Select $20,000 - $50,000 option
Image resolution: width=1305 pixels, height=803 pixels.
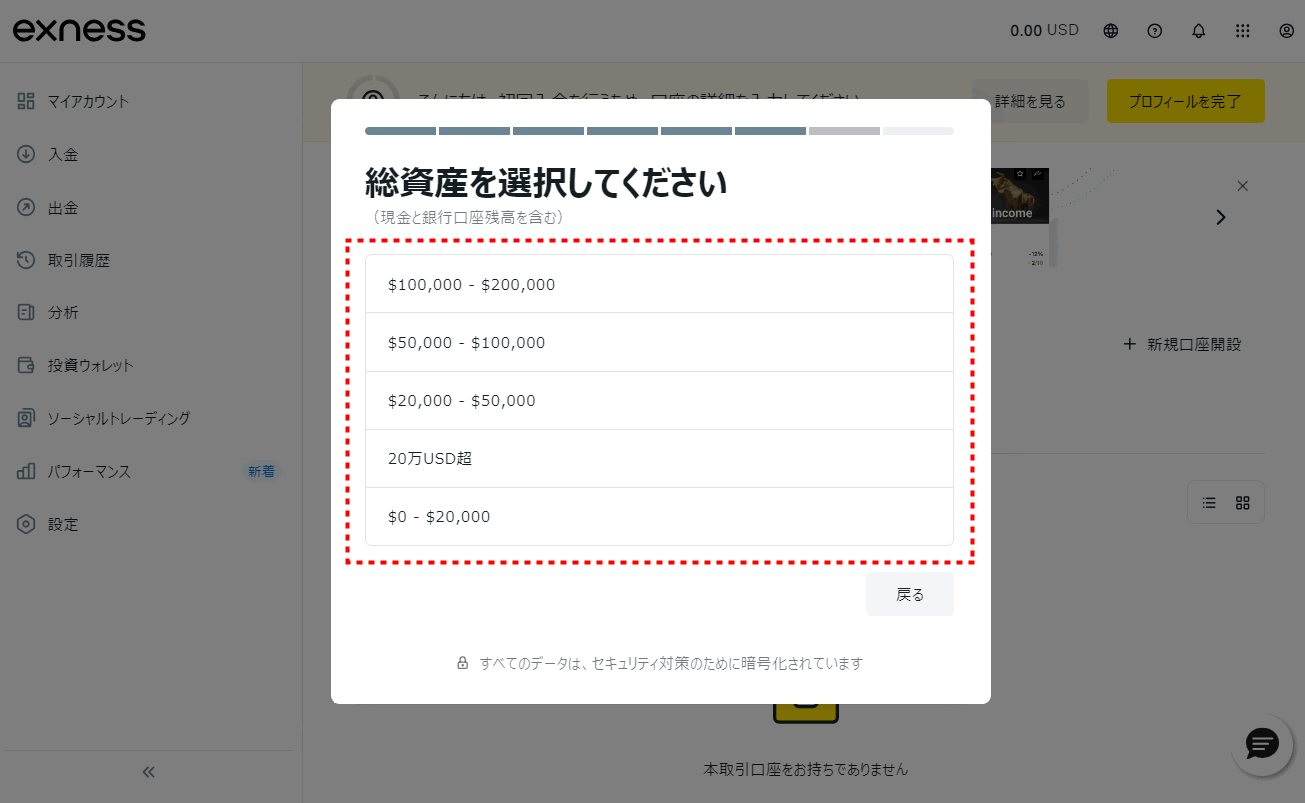click(x=659, y=400)
